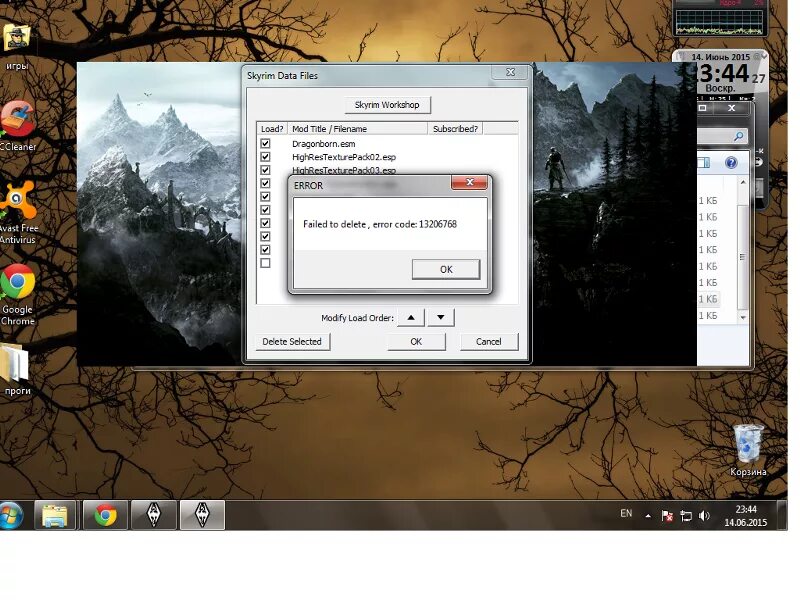This screenshot has width=800, height=600.
Task: Click OK in Skyrim Data Files window
Action: (x=416, y=341)
